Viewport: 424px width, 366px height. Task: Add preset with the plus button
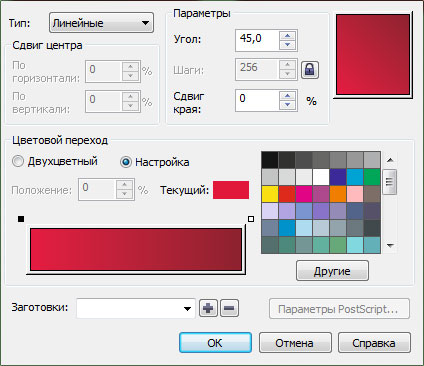pos(208,308)
